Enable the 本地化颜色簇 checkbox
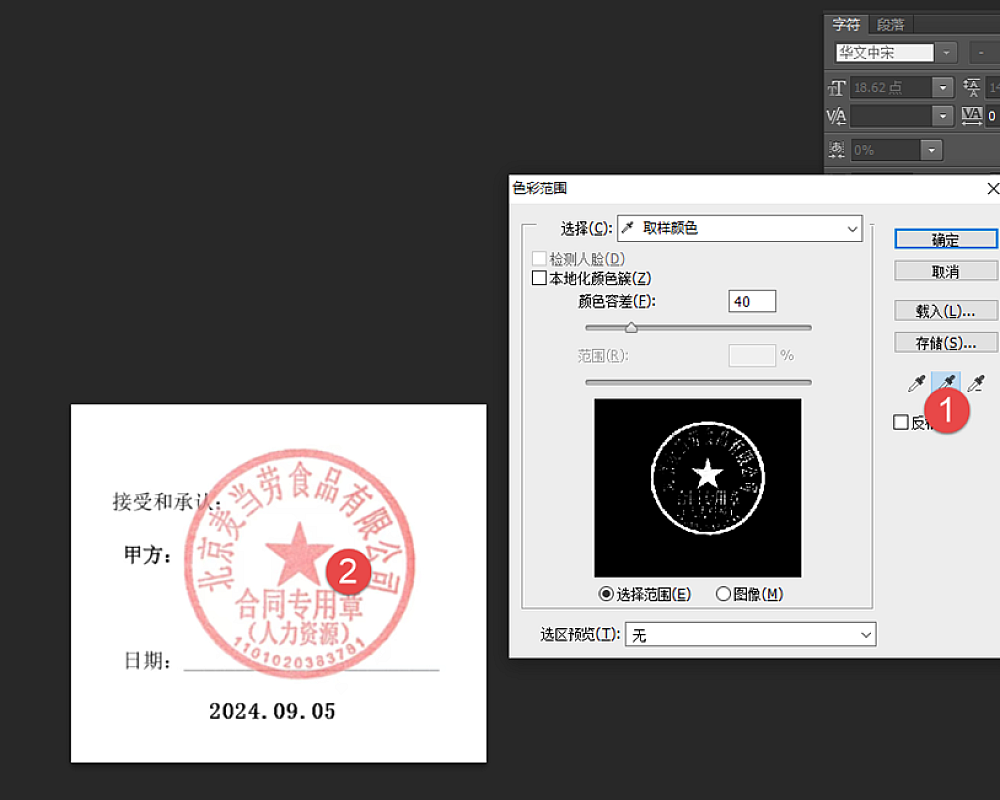The image size is (1000, 800). pyautogui.click(x=540, y=279)
